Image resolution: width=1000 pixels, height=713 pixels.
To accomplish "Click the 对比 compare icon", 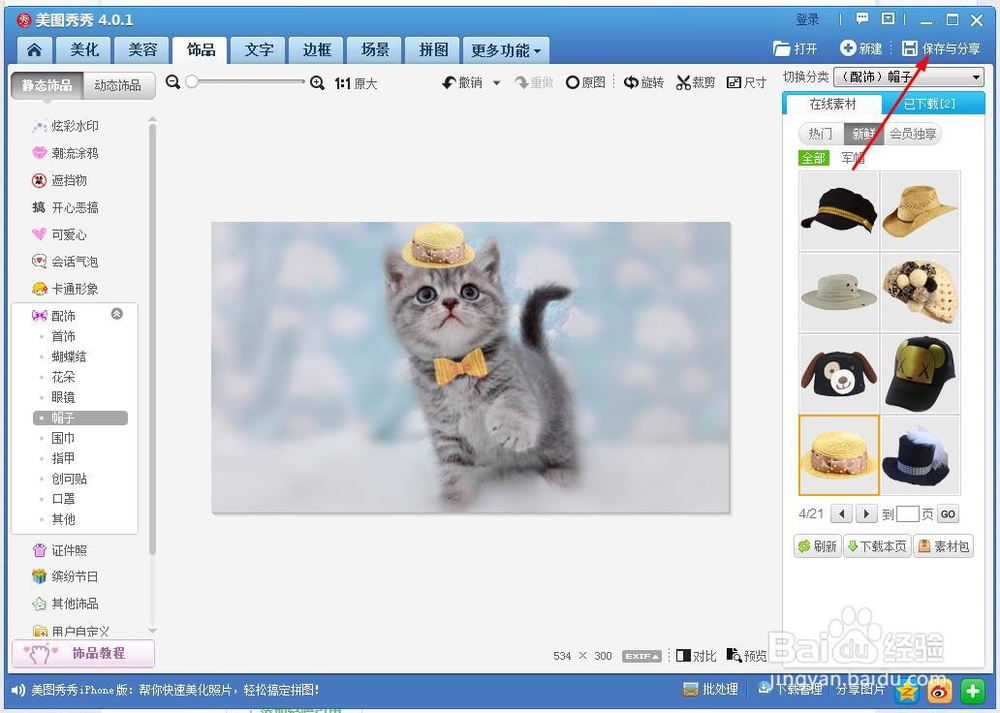I will pos(684,656).
